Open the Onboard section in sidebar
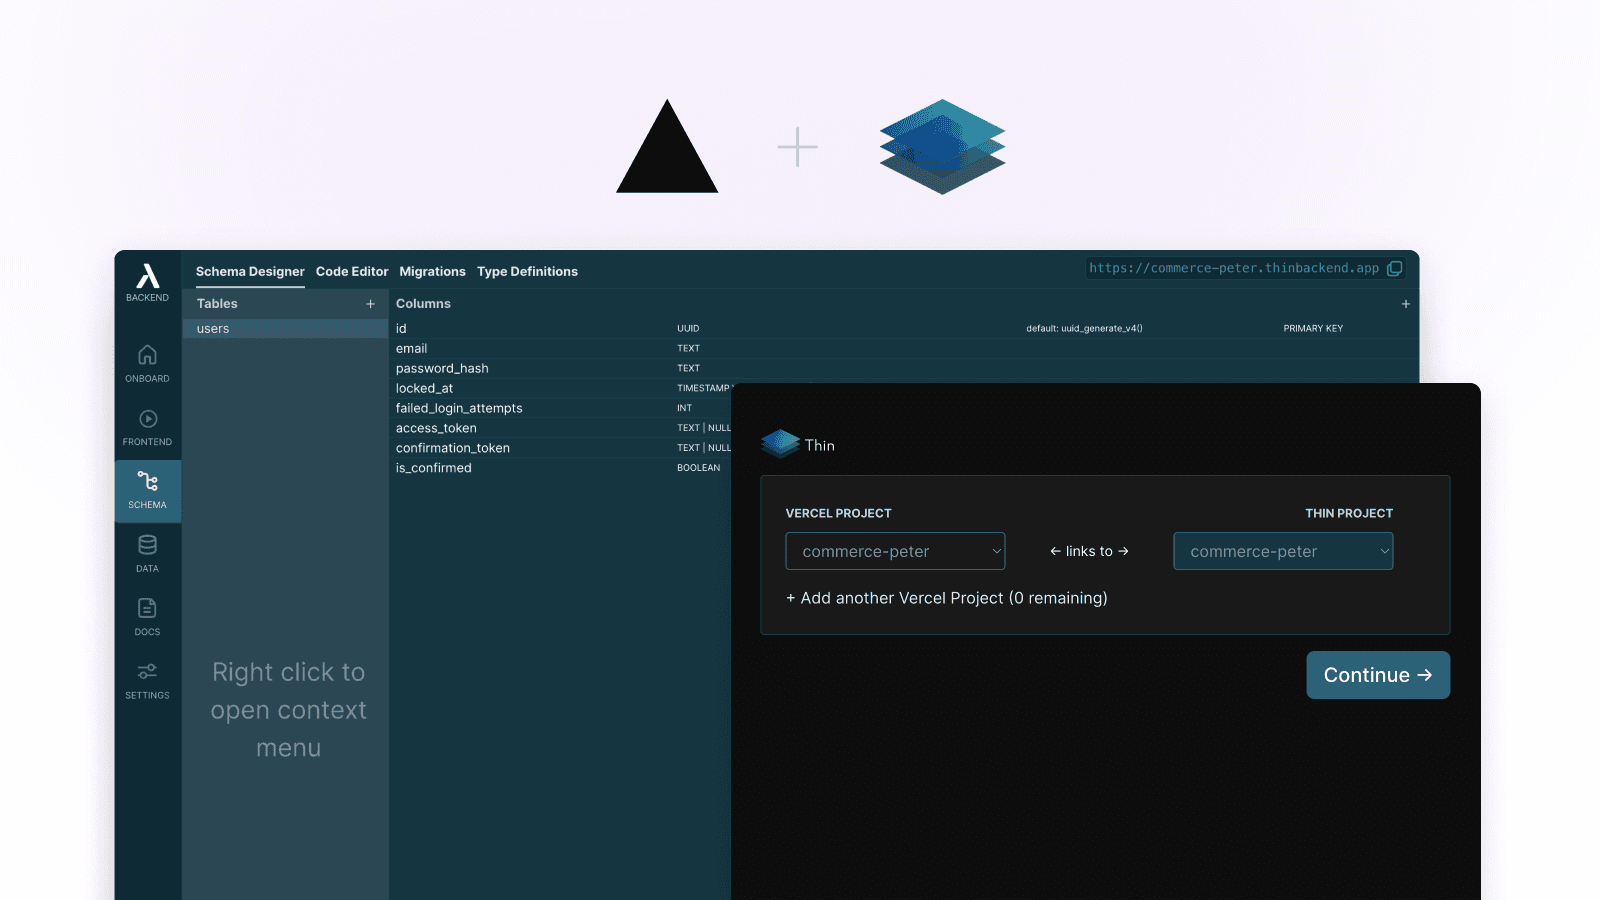The height and width of the screenshot is (900, 1600). 147,364
